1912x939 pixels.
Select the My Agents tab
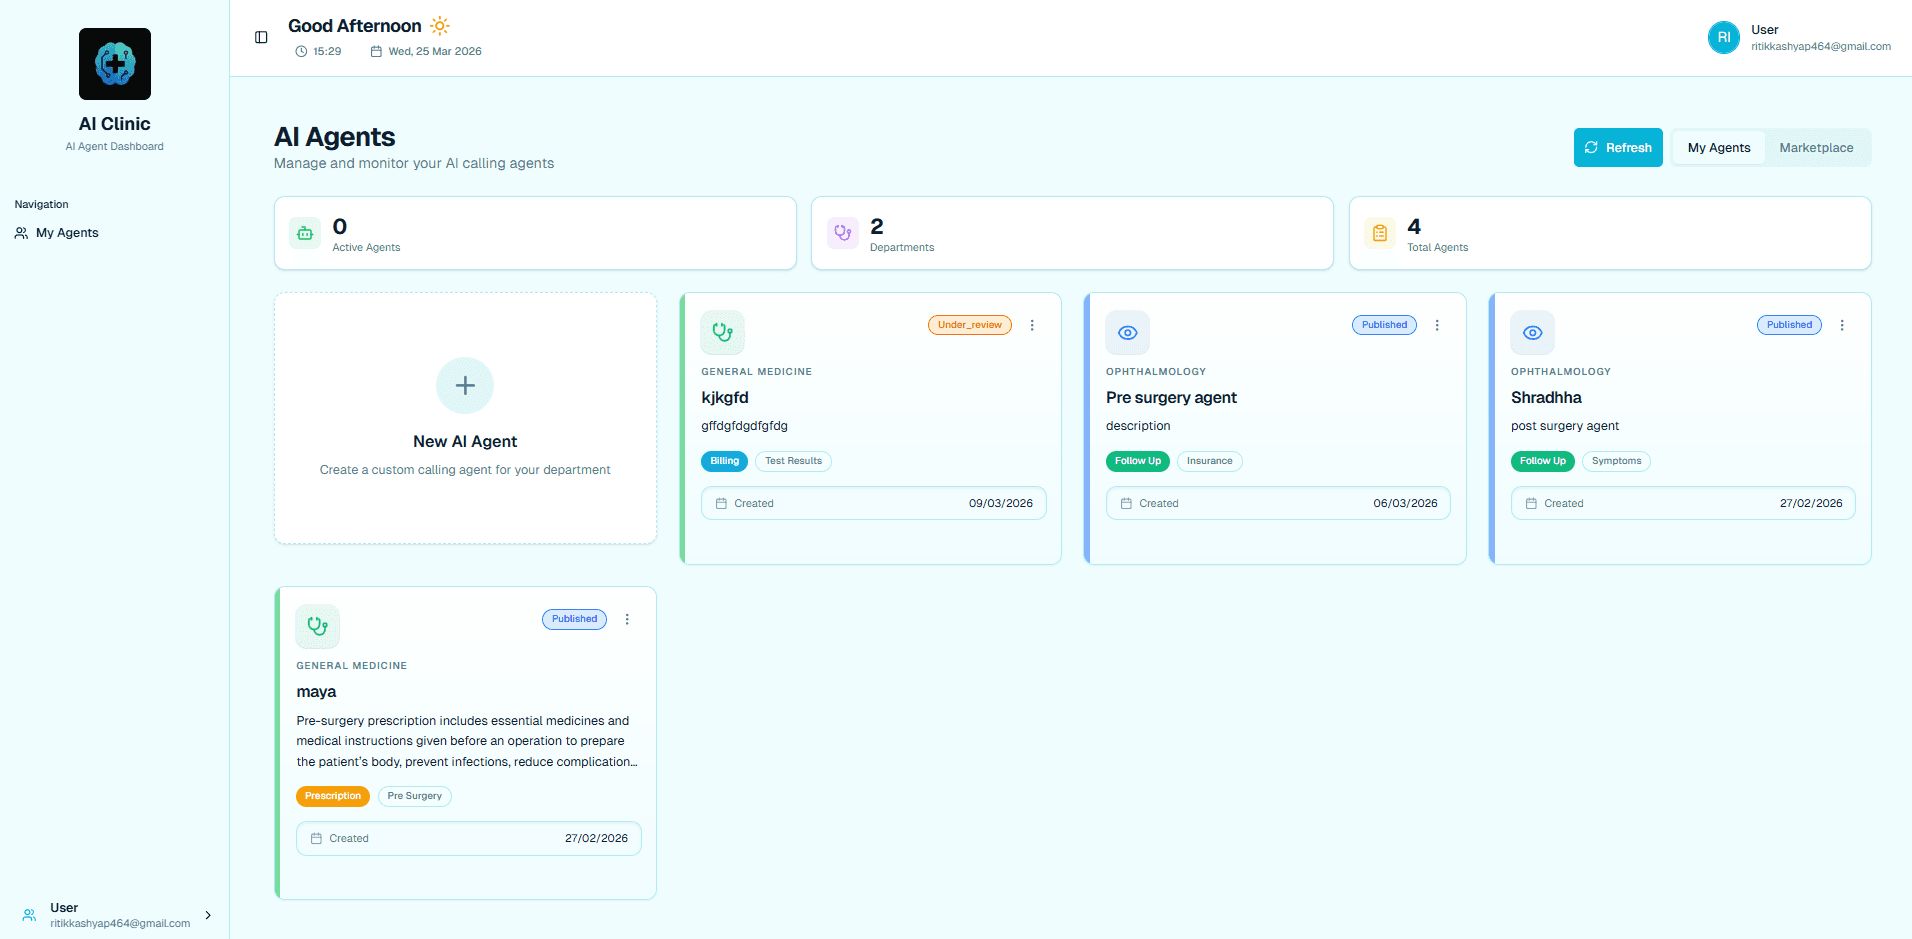coord(1718,147)
